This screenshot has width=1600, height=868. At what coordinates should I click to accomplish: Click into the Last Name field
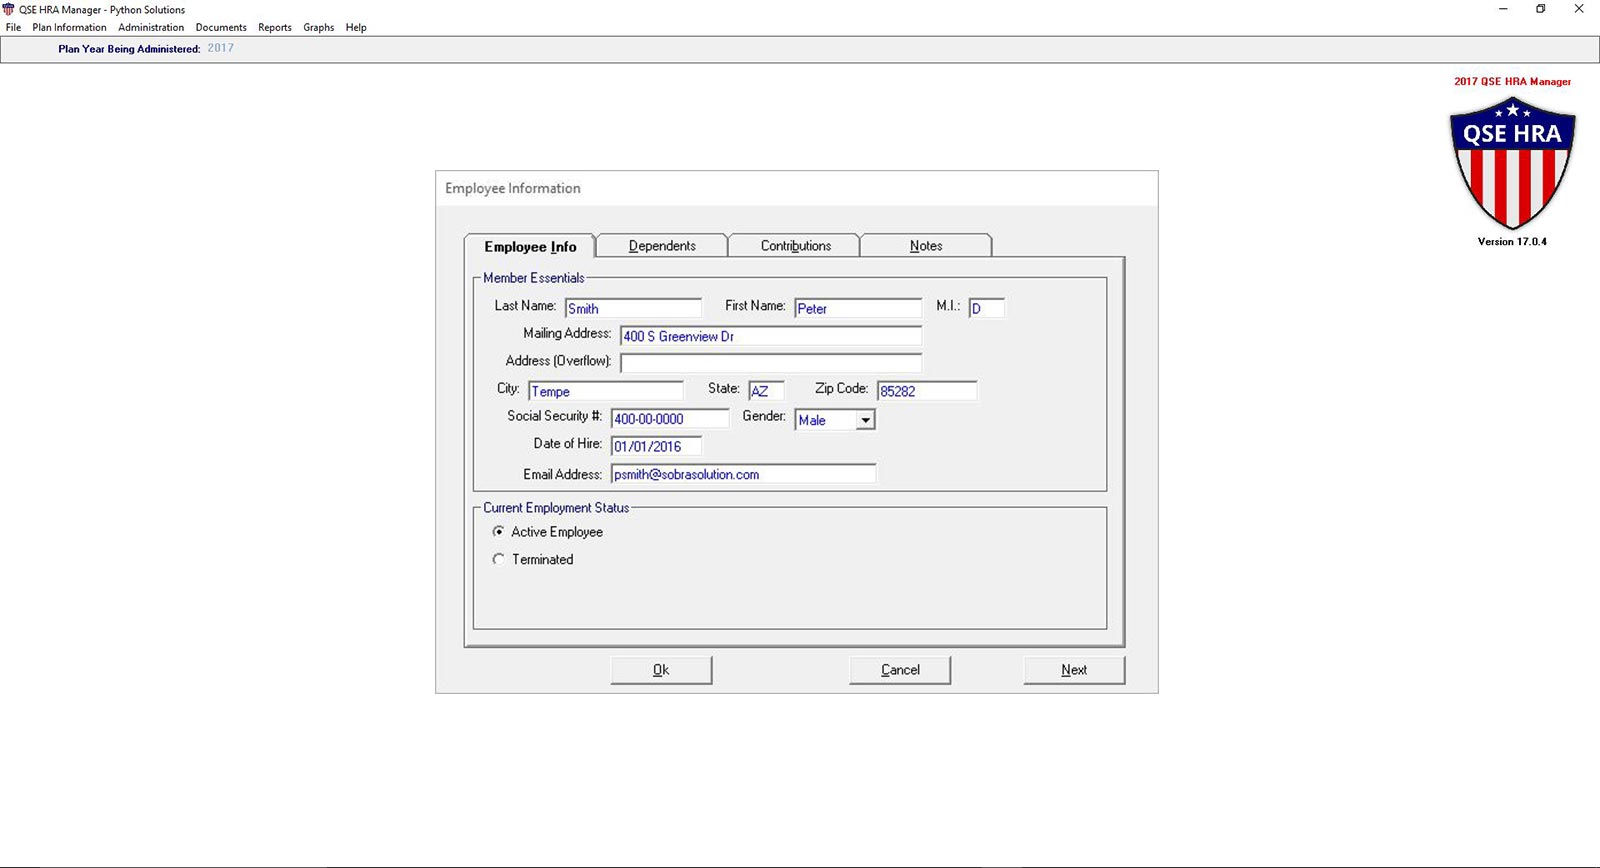tap(633, 308)
